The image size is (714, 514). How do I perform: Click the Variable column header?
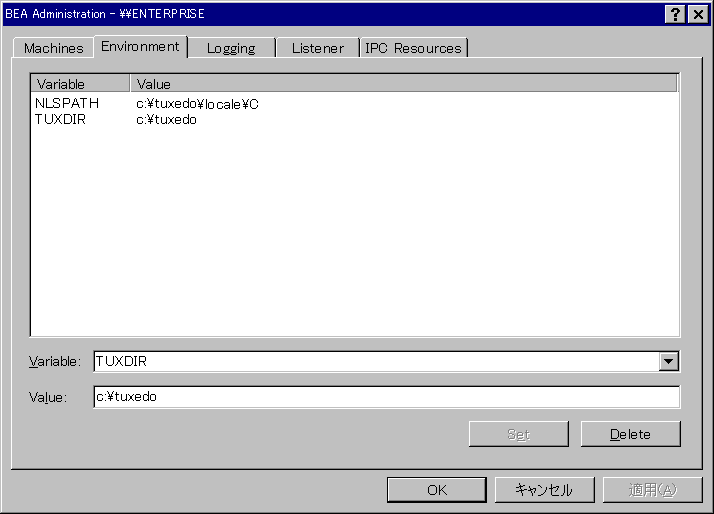tap(80, 84)
